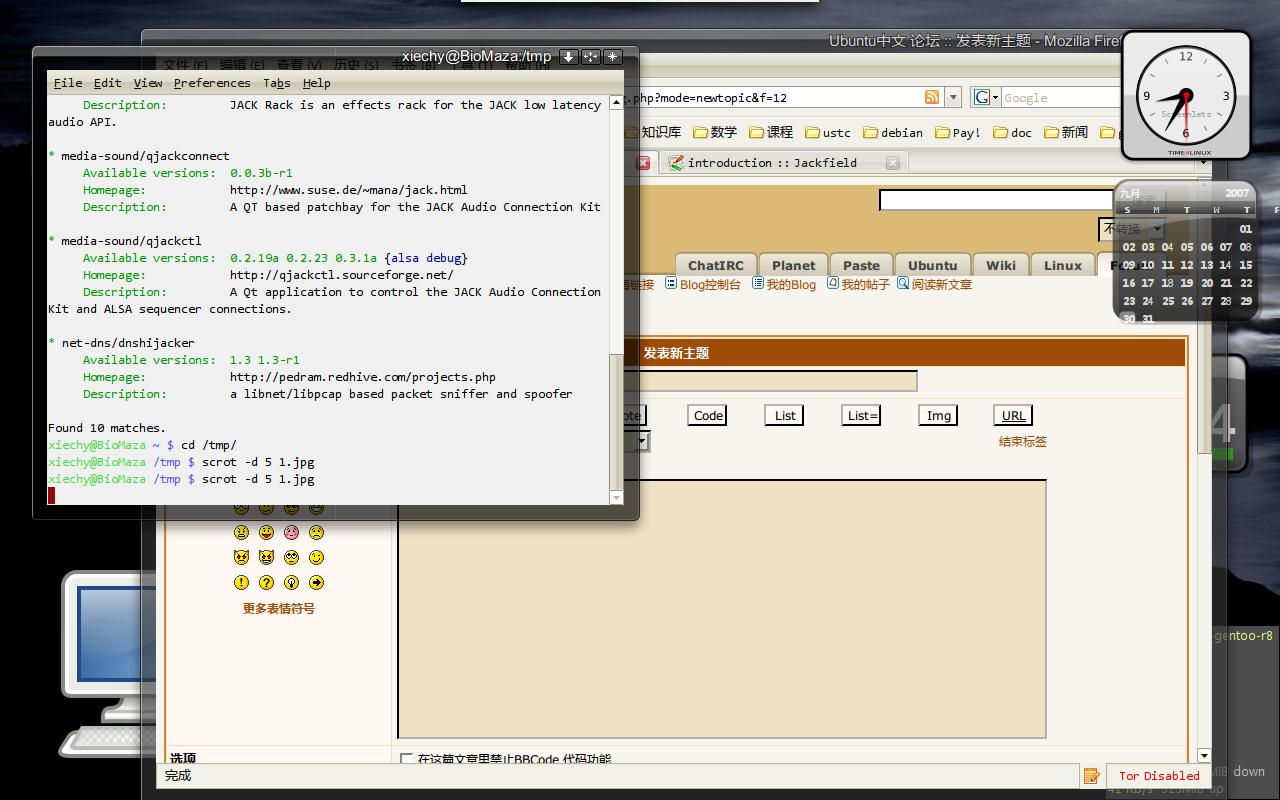Open the terminal Help menu
1280x800 pixels.
(x=317, y=83)
